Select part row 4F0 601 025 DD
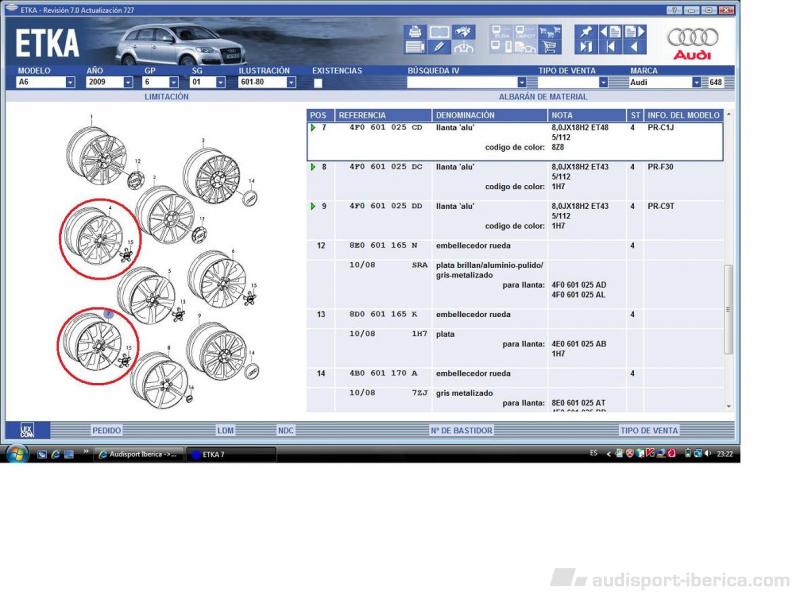 [515, 220]
